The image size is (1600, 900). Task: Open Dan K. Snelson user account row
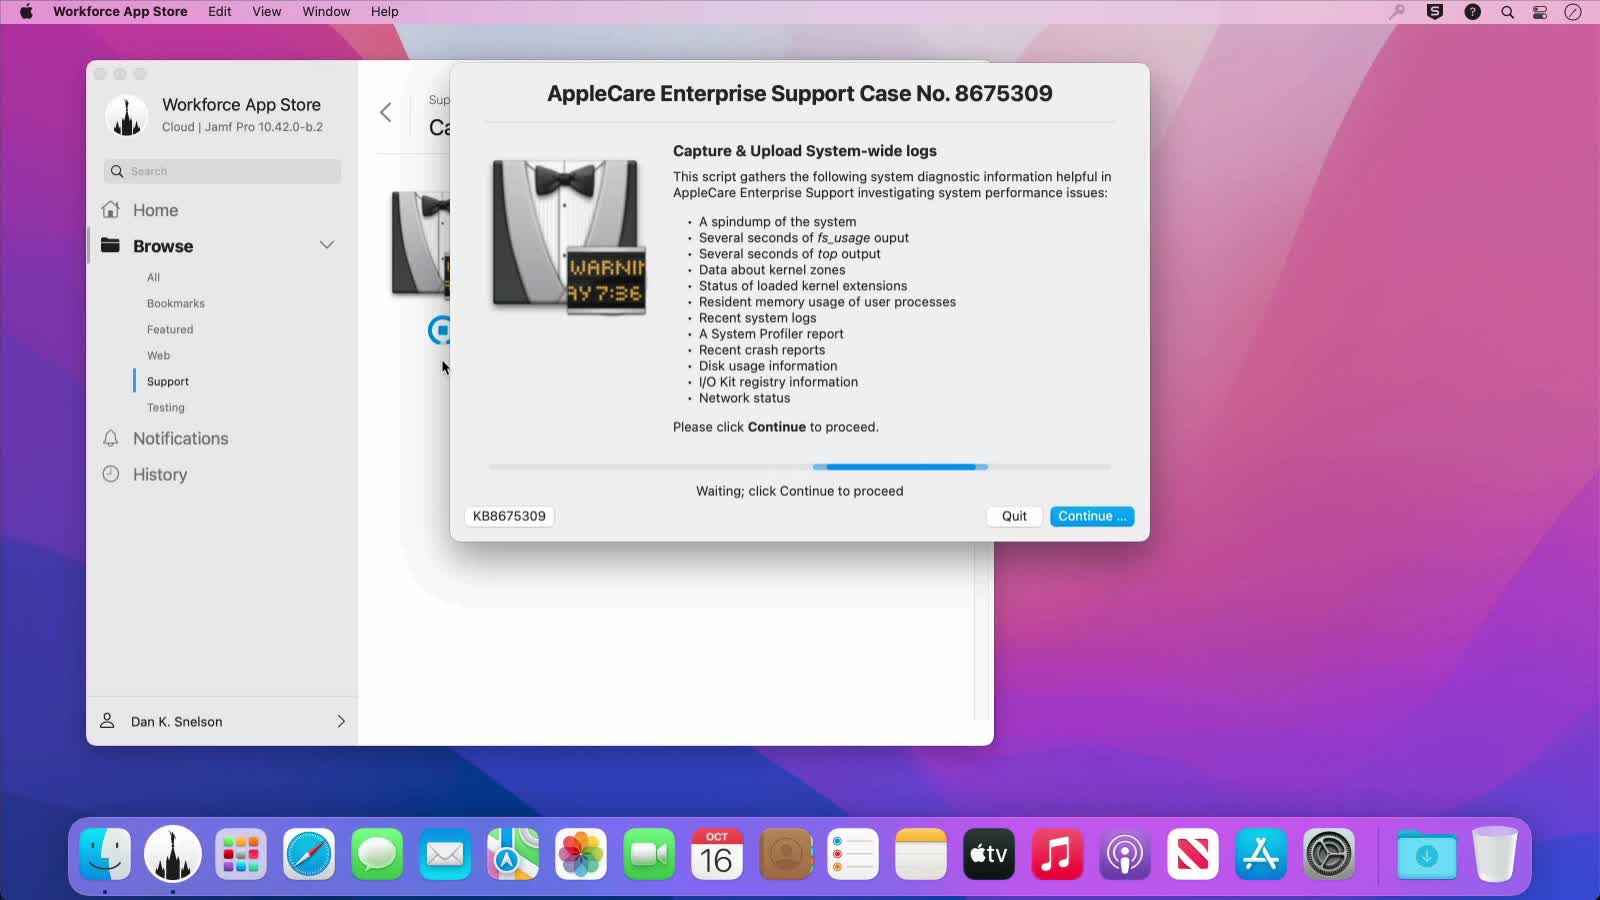pyautogui.click(x=222, y=721)
